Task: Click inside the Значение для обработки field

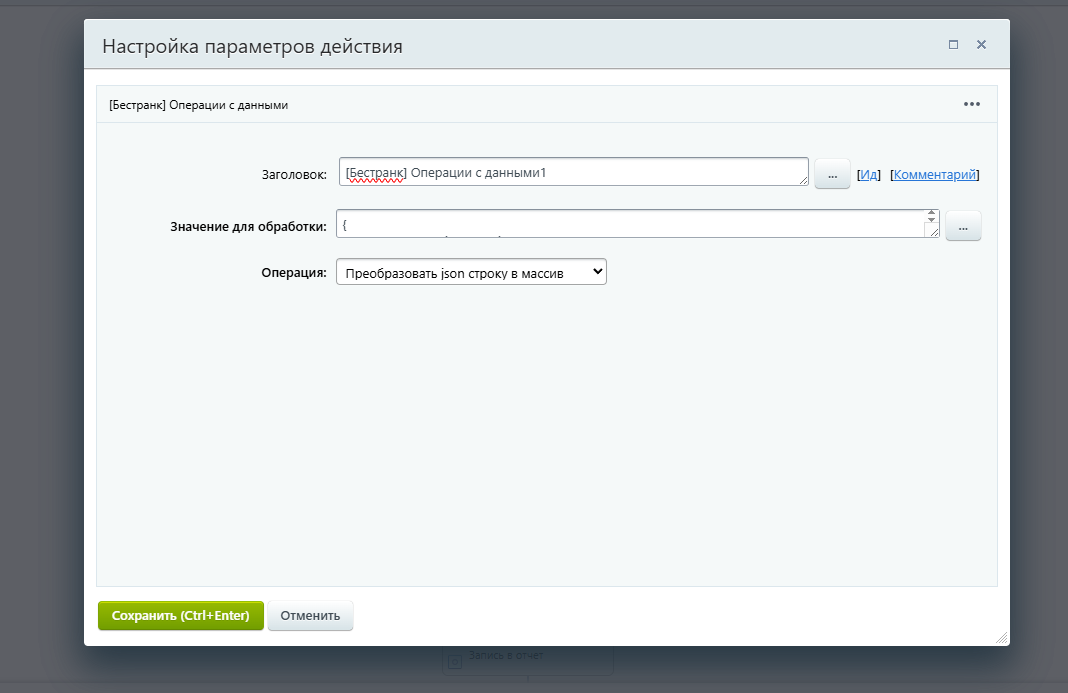Action: point(630,222)
